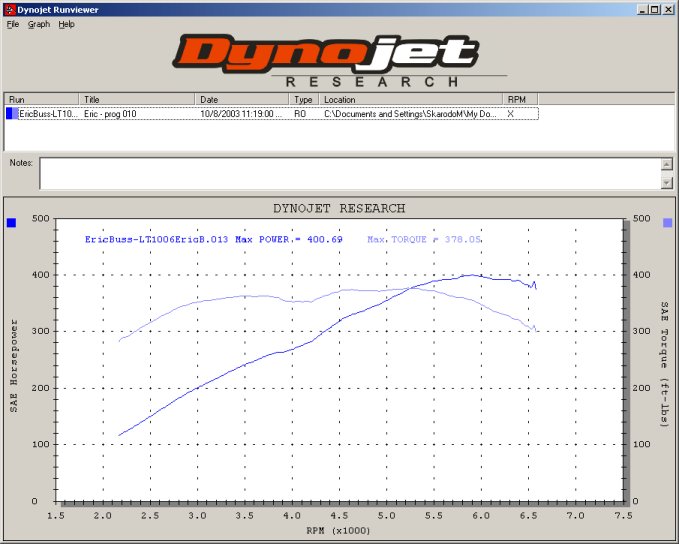Click the Type column header
Viewport: 679px width, 544px height.
coord(304,100)
